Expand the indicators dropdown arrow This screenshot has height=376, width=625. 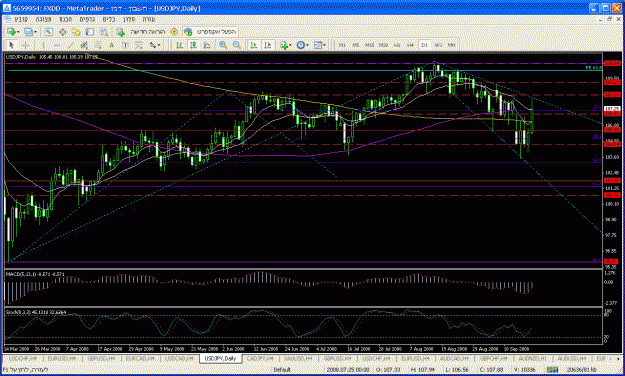pos(290,45)
